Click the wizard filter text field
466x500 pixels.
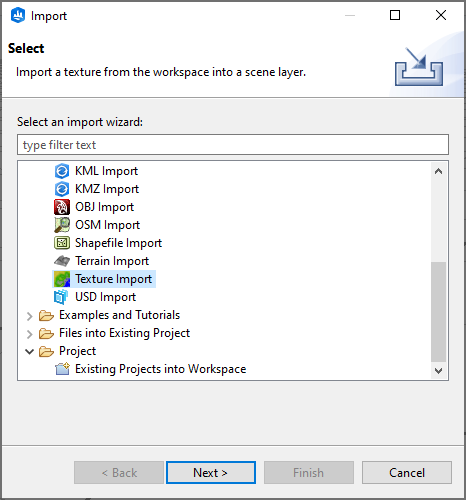coord(233,145)
